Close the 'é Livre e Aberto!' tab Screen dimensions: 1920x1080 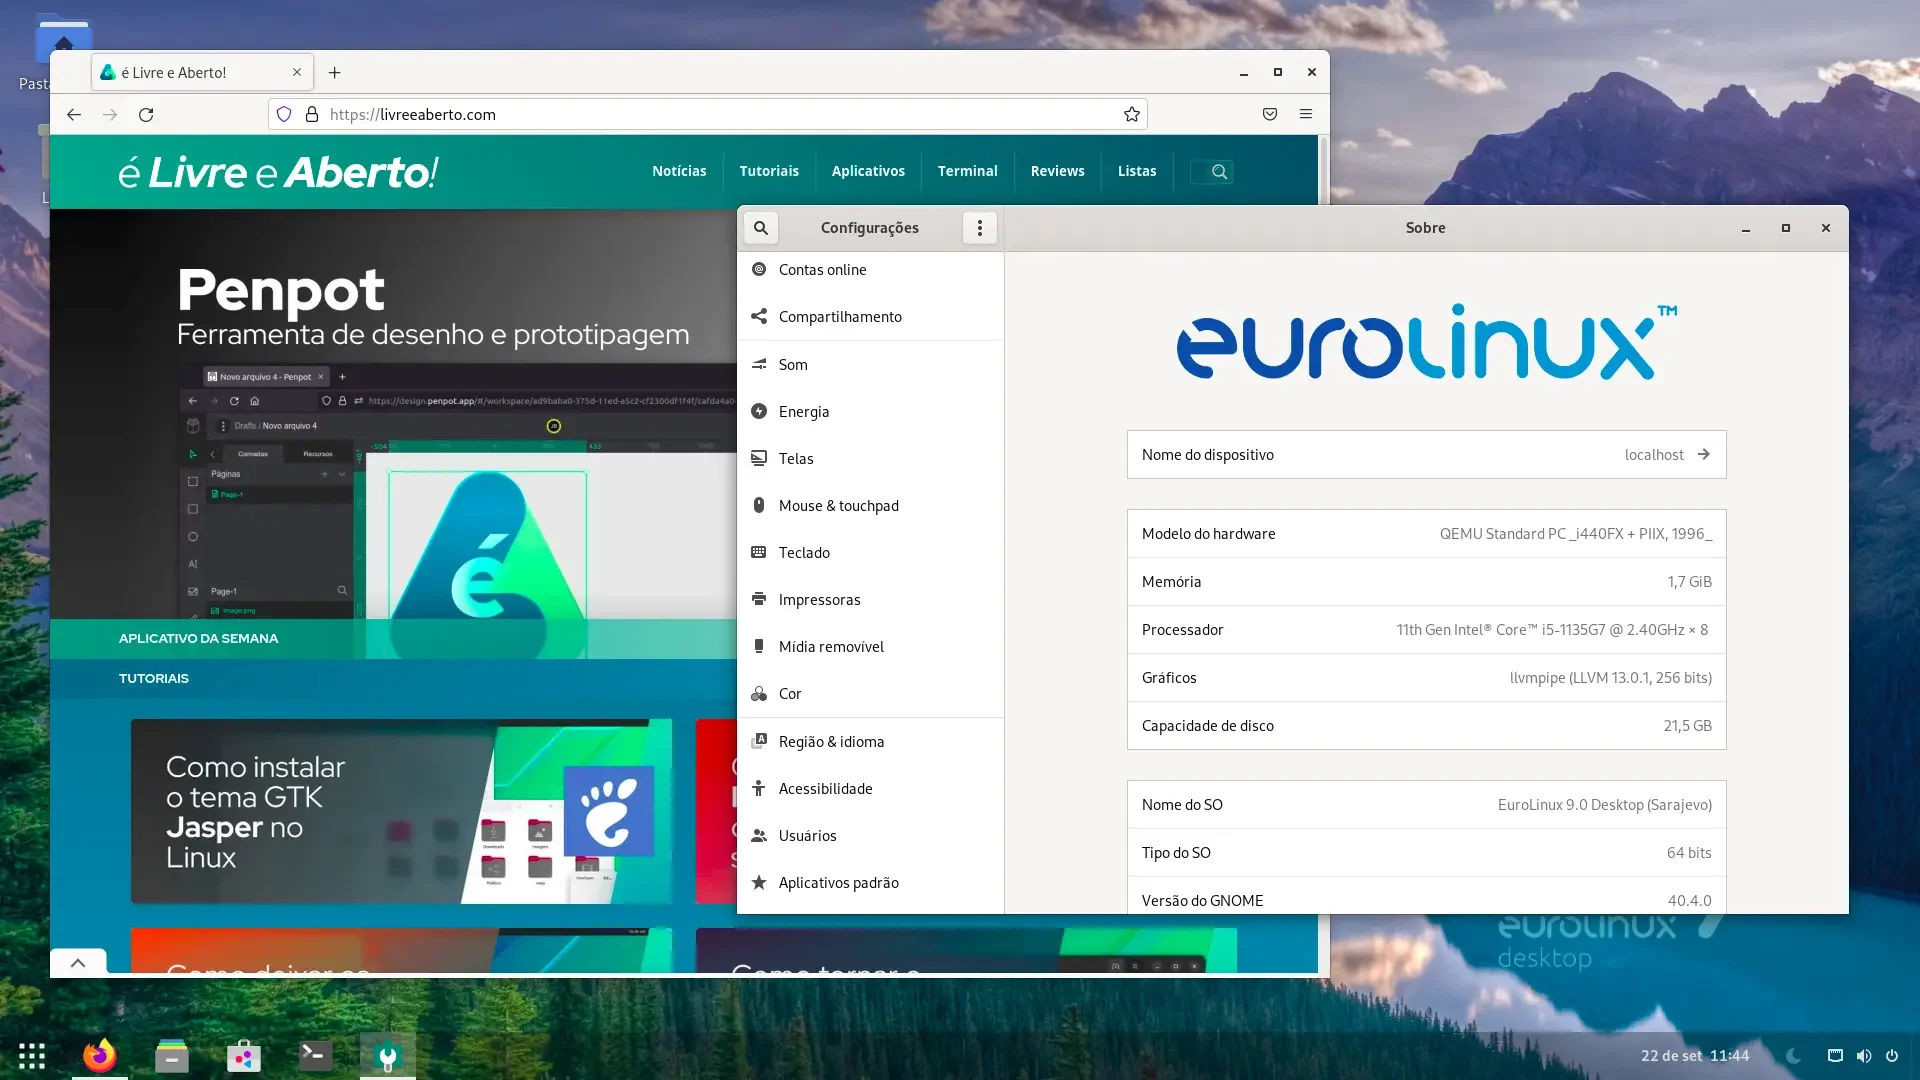(297, 73)
